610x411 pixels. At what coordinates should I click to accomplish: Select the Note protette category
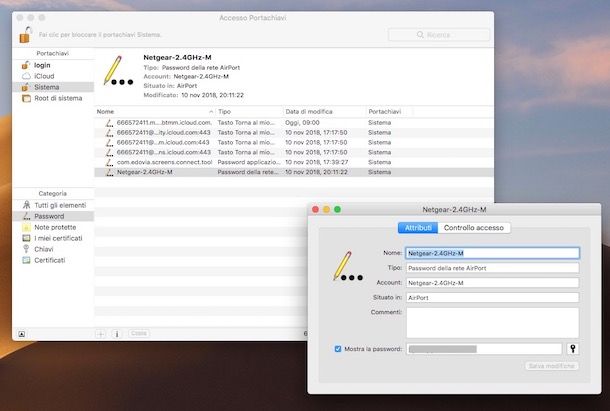pos(55,227)
